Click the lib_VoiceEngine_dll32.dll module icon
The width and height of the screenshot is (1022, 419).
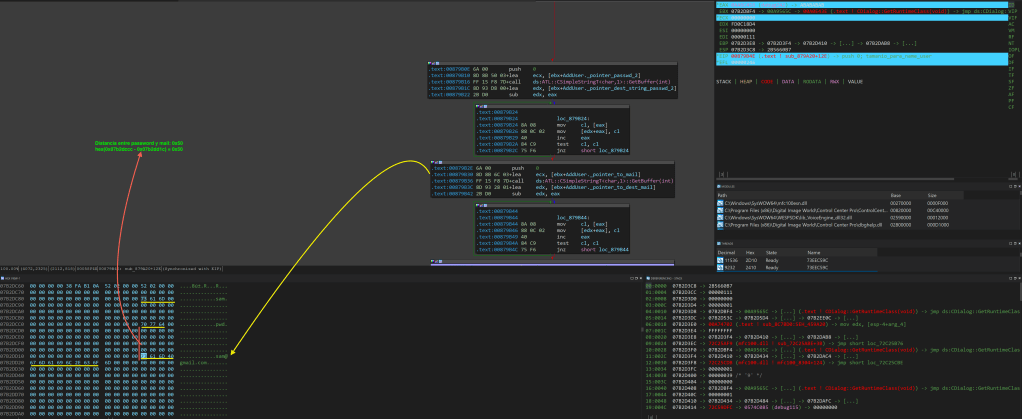pos(722,218)
